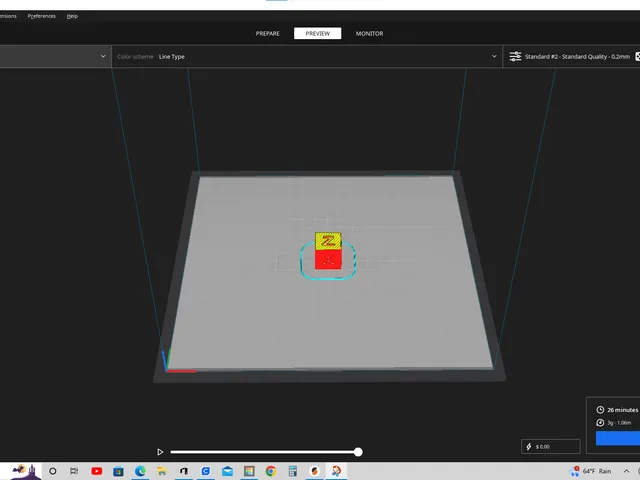Select the sliced calibration cube model

pyautogui.click(x=328, y=251)
